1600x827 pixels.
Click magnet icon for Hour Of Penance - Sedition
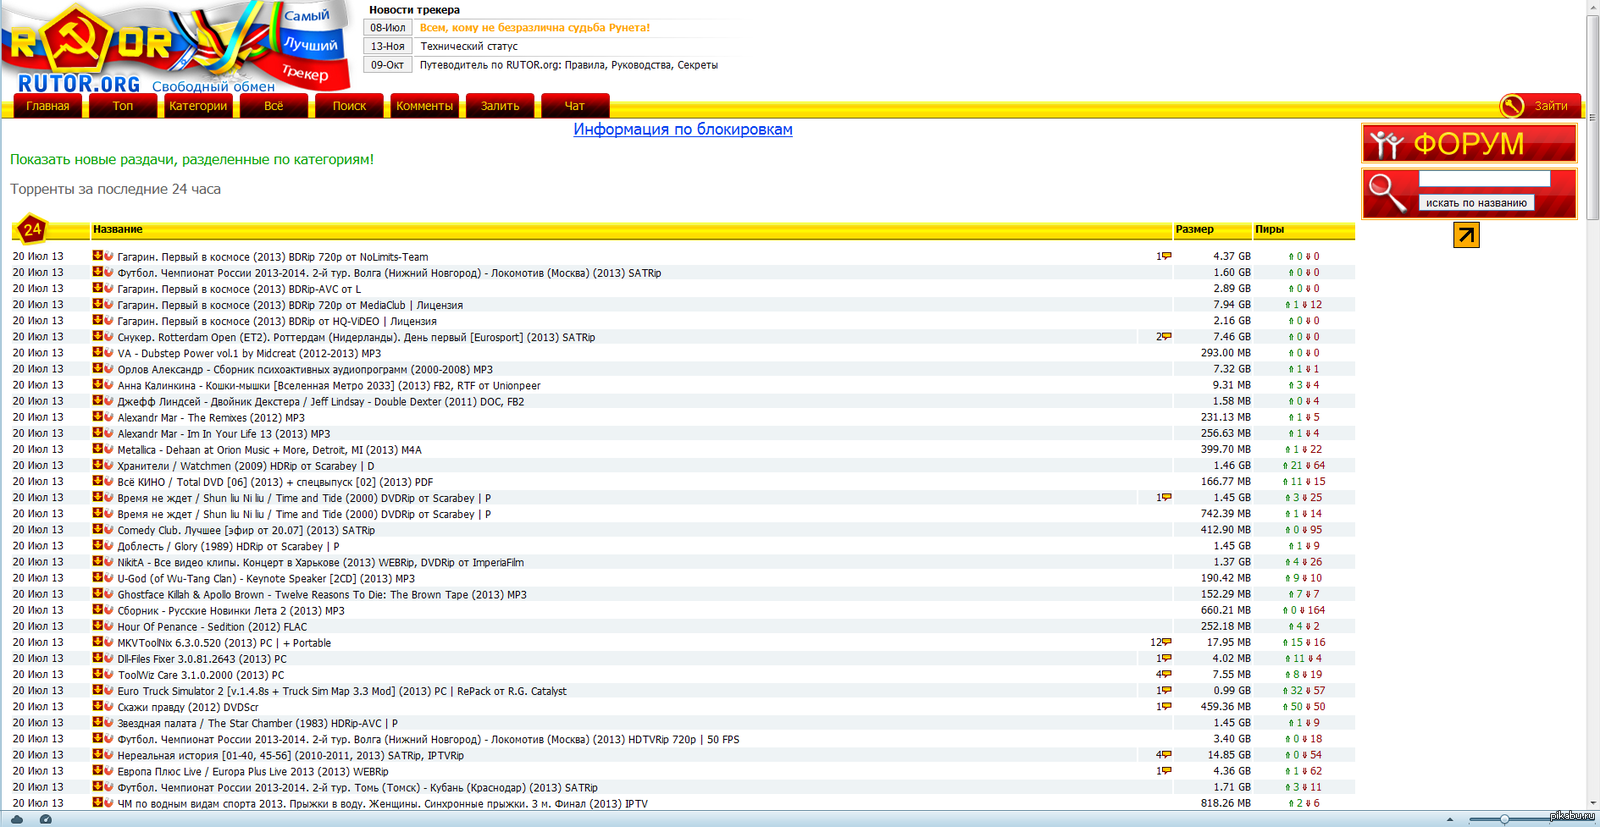(109, 626)
